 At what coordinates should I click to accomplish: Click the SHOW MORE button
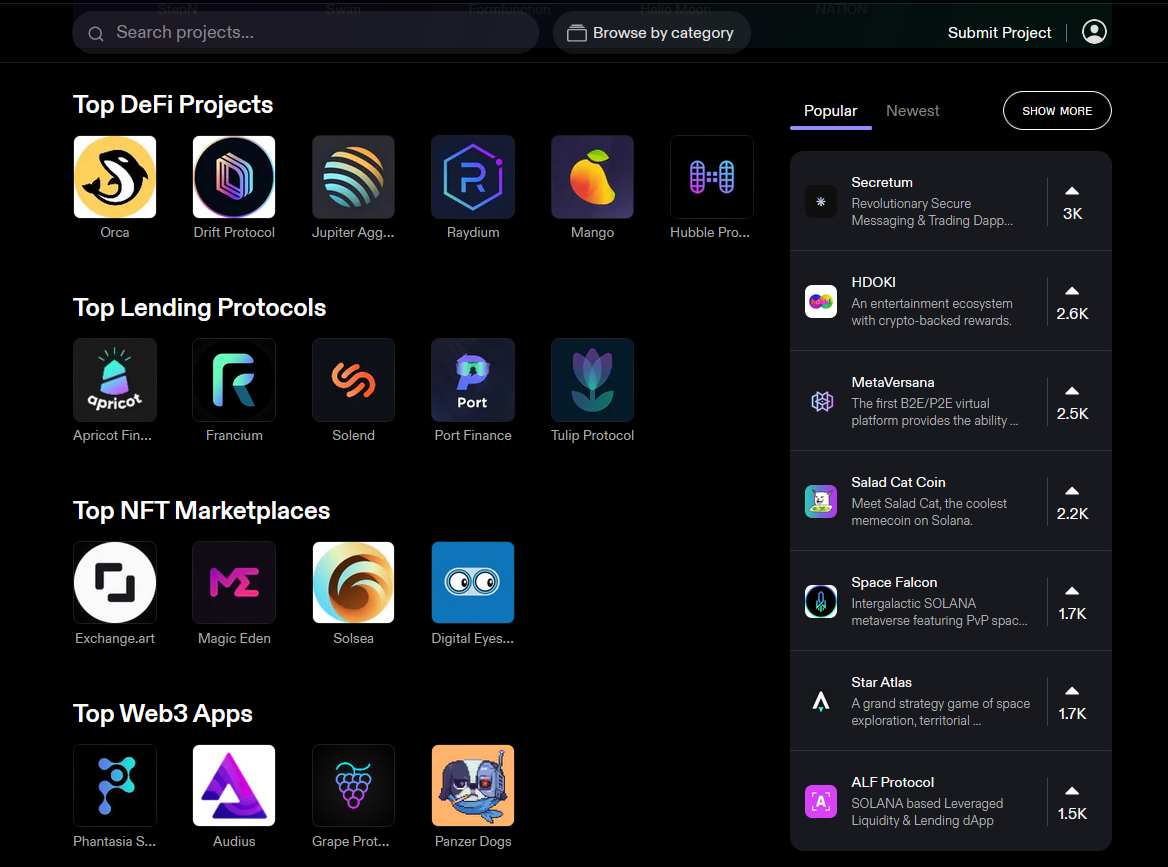(1057, 111)
